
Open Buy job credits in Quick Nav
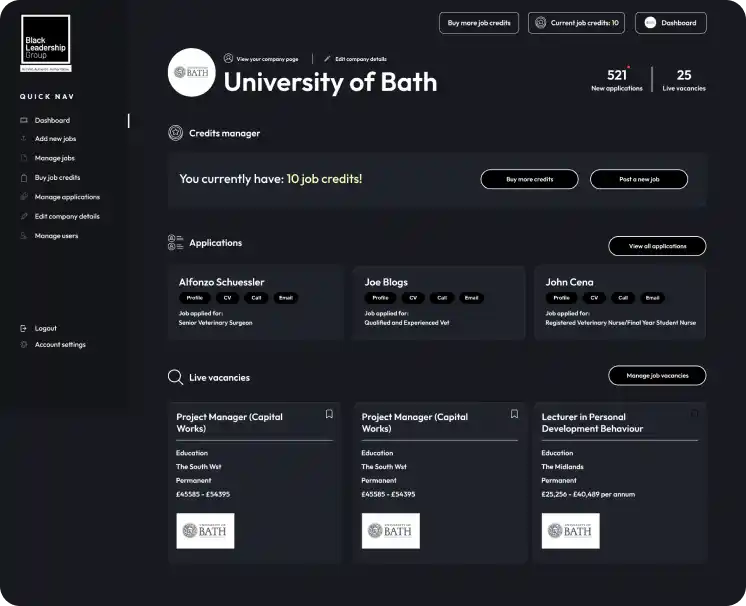58,177
